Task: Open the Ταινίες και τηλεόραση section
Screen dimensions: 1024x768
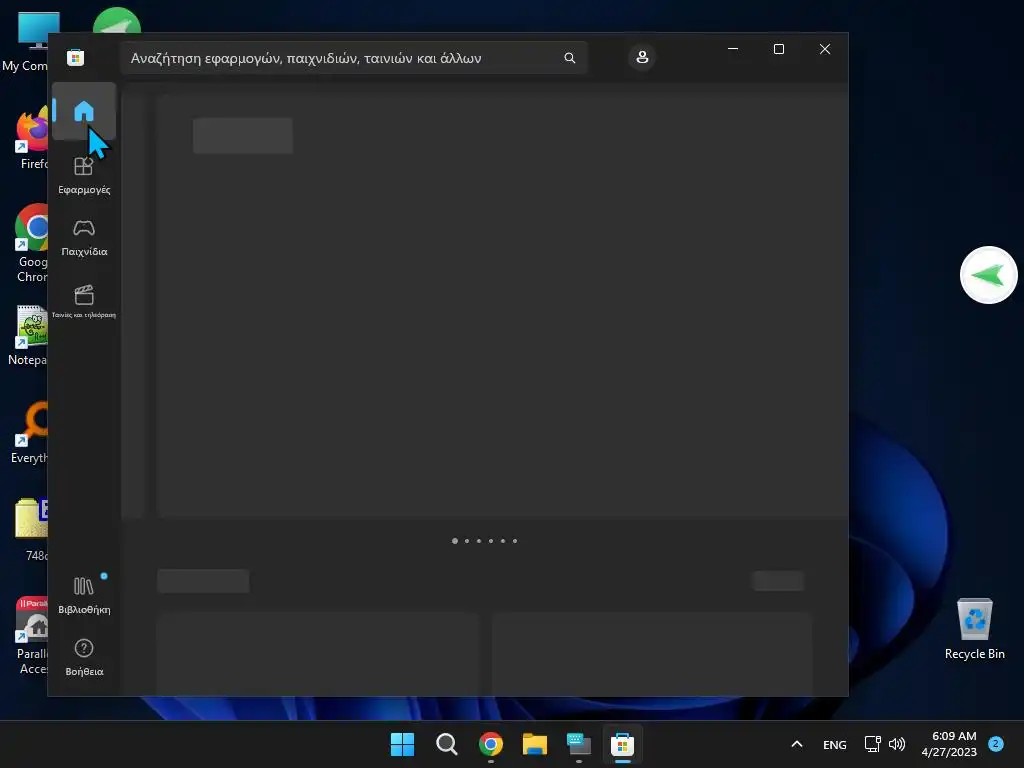Action: pos(84,300)
